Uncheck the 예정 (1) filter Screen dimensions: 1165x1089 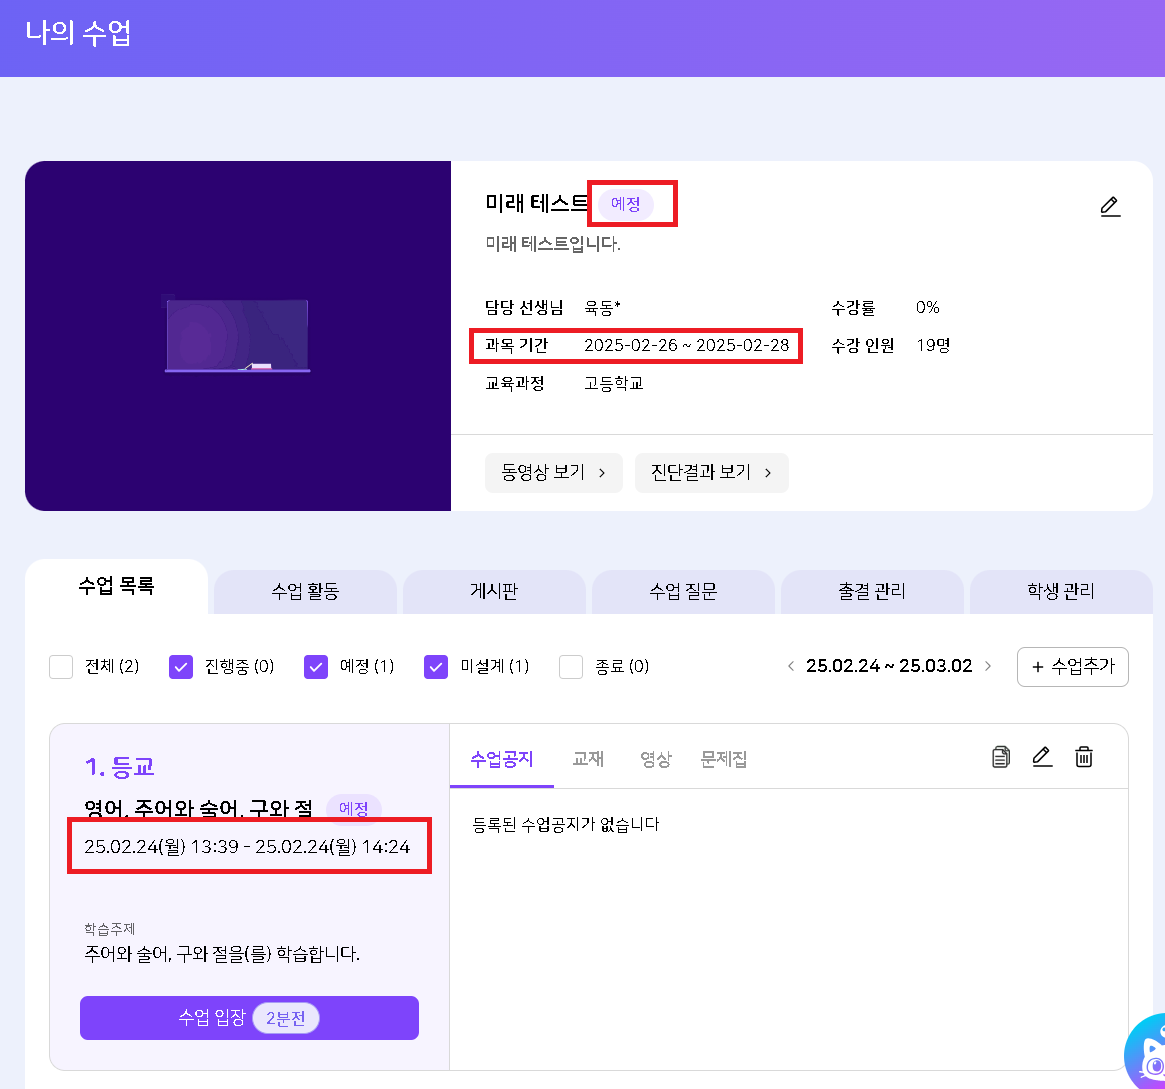tap(316, 667)
